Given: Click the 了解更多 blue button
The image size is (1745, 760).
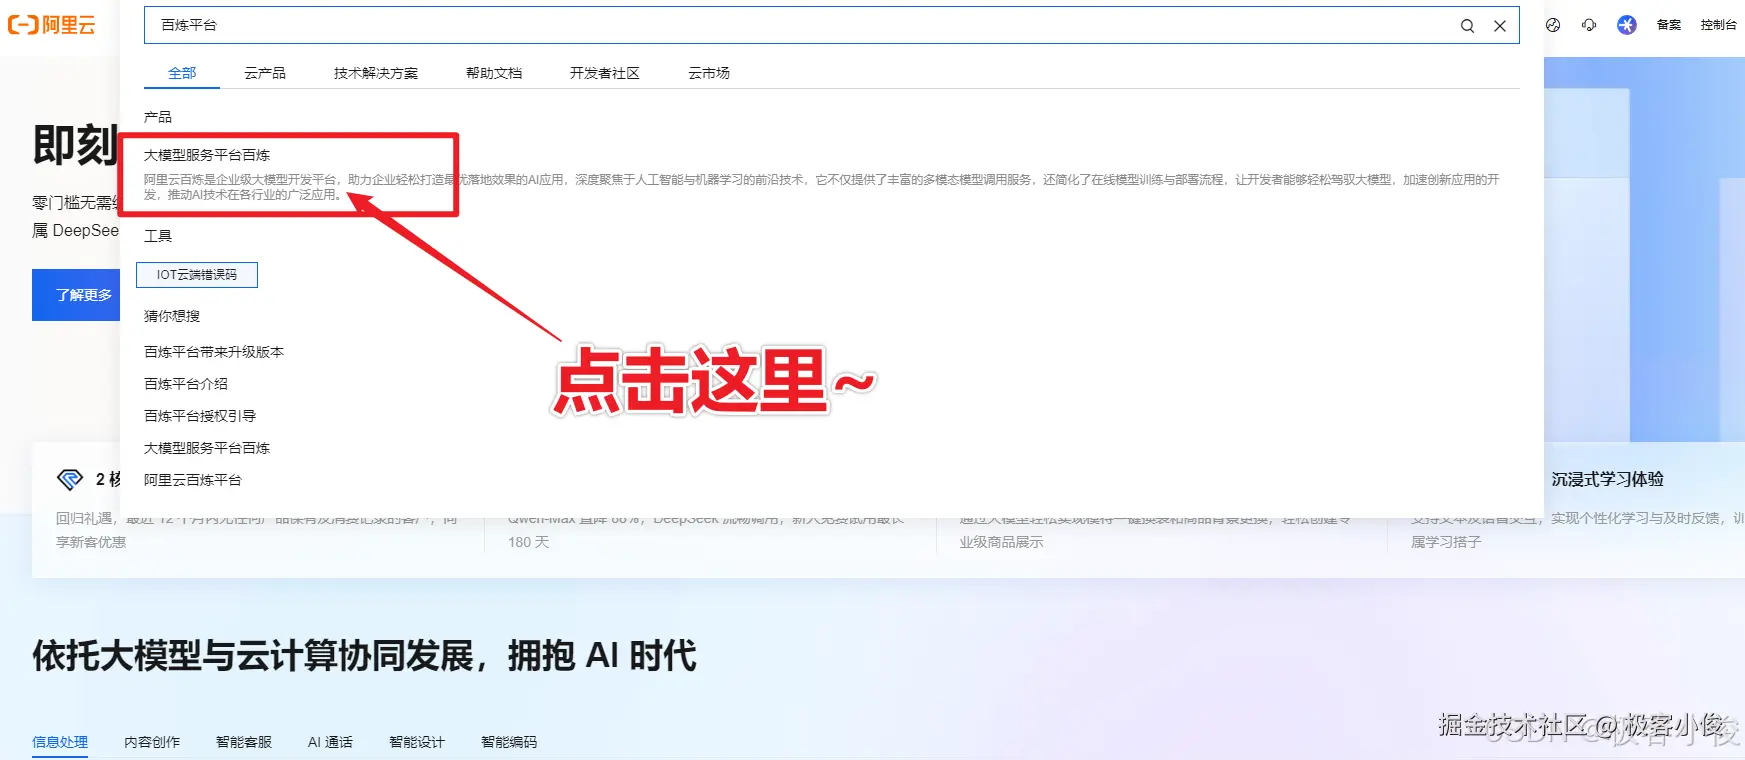Looking at the screenshot, I should tap(76, 295).
